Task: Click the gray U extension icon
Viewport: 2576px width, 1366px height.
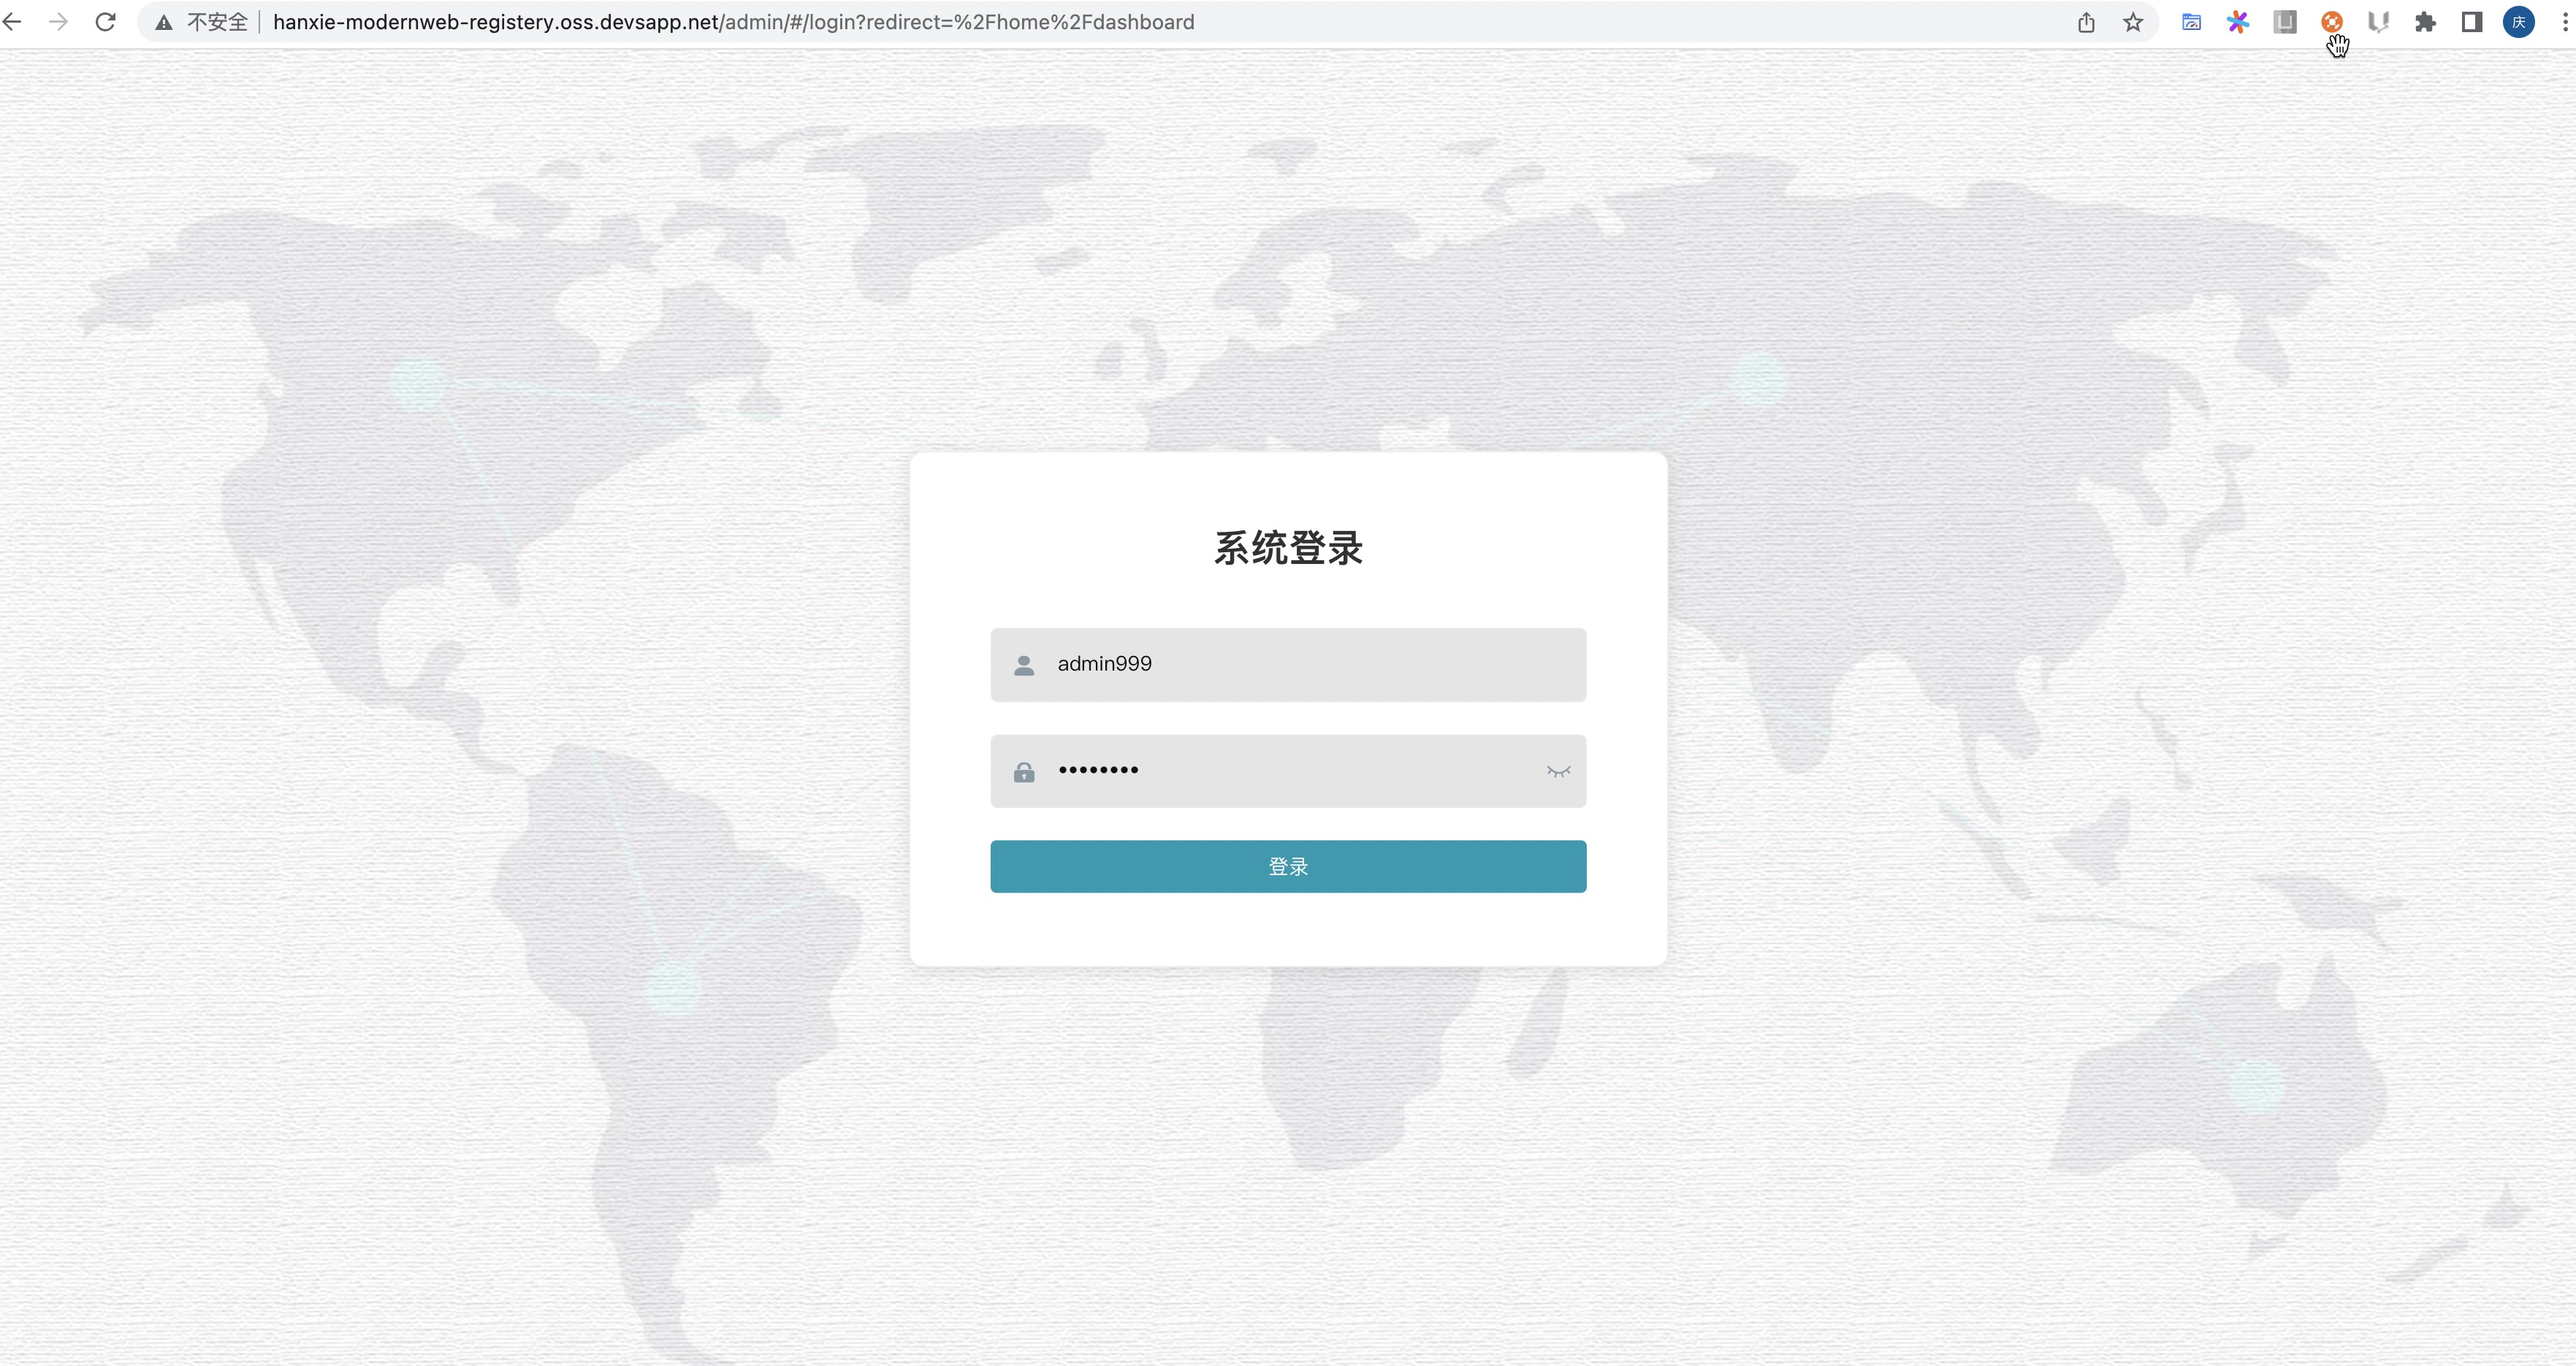Action: [x=2285, y=22]
